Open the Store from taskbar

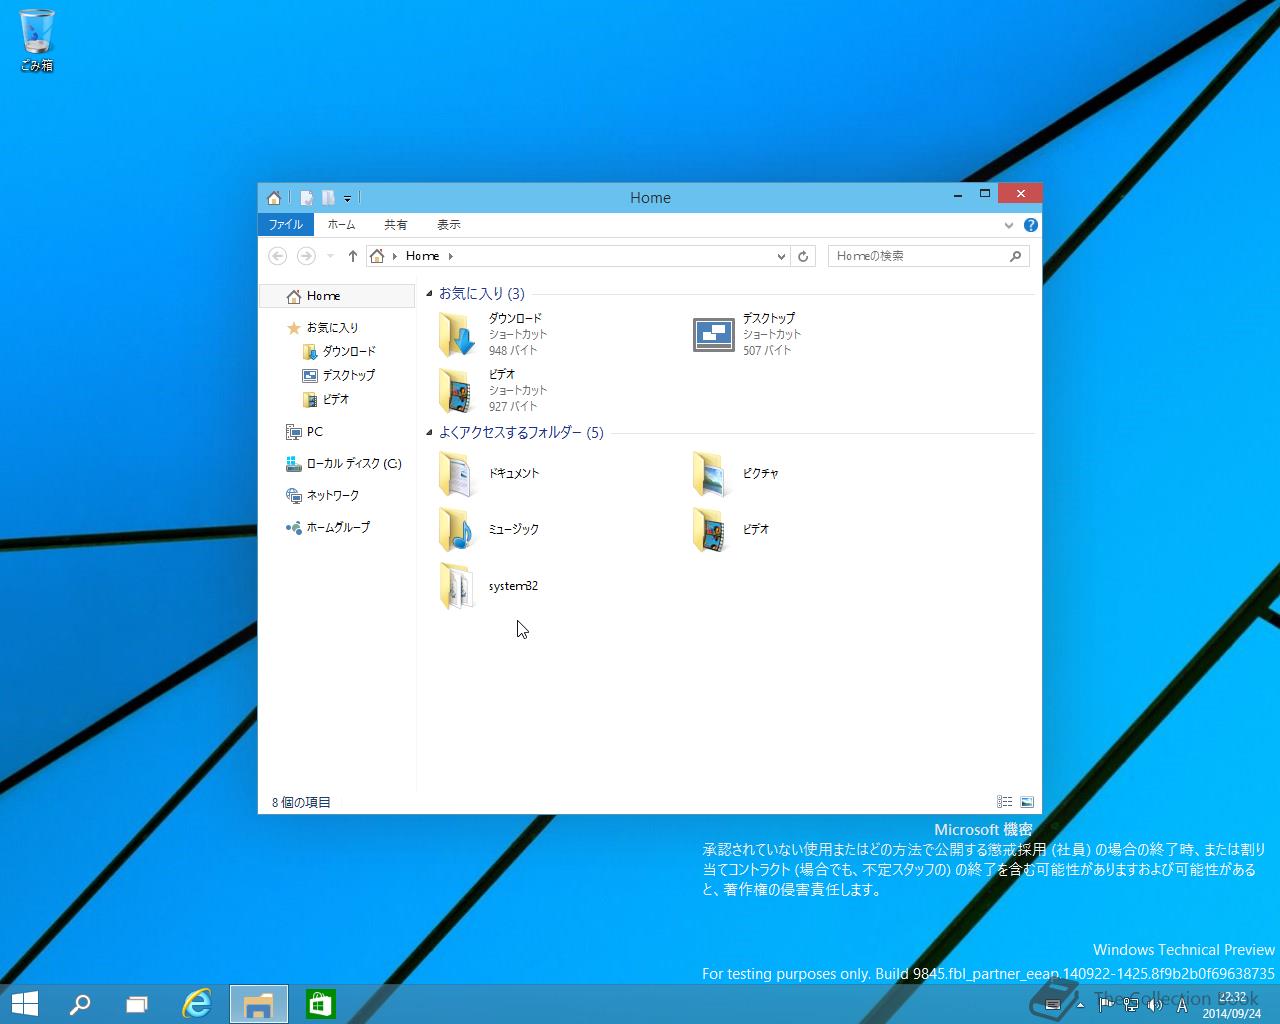(x=321, y=1004)
